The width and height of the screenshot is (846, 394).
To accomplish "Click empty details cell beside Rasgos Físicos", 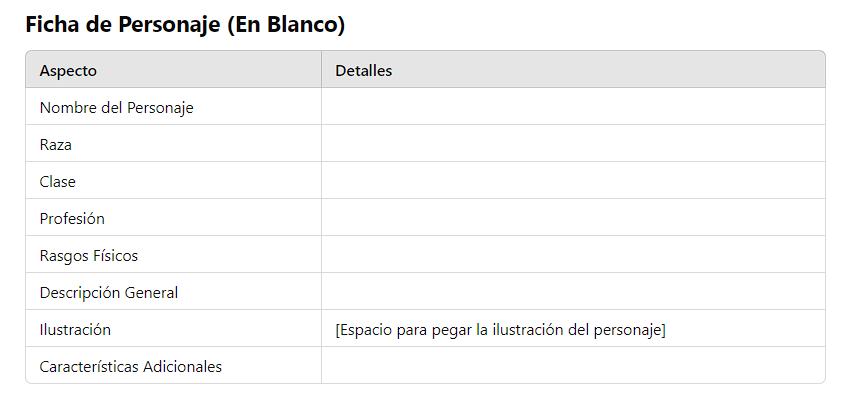I will point(574,254).
